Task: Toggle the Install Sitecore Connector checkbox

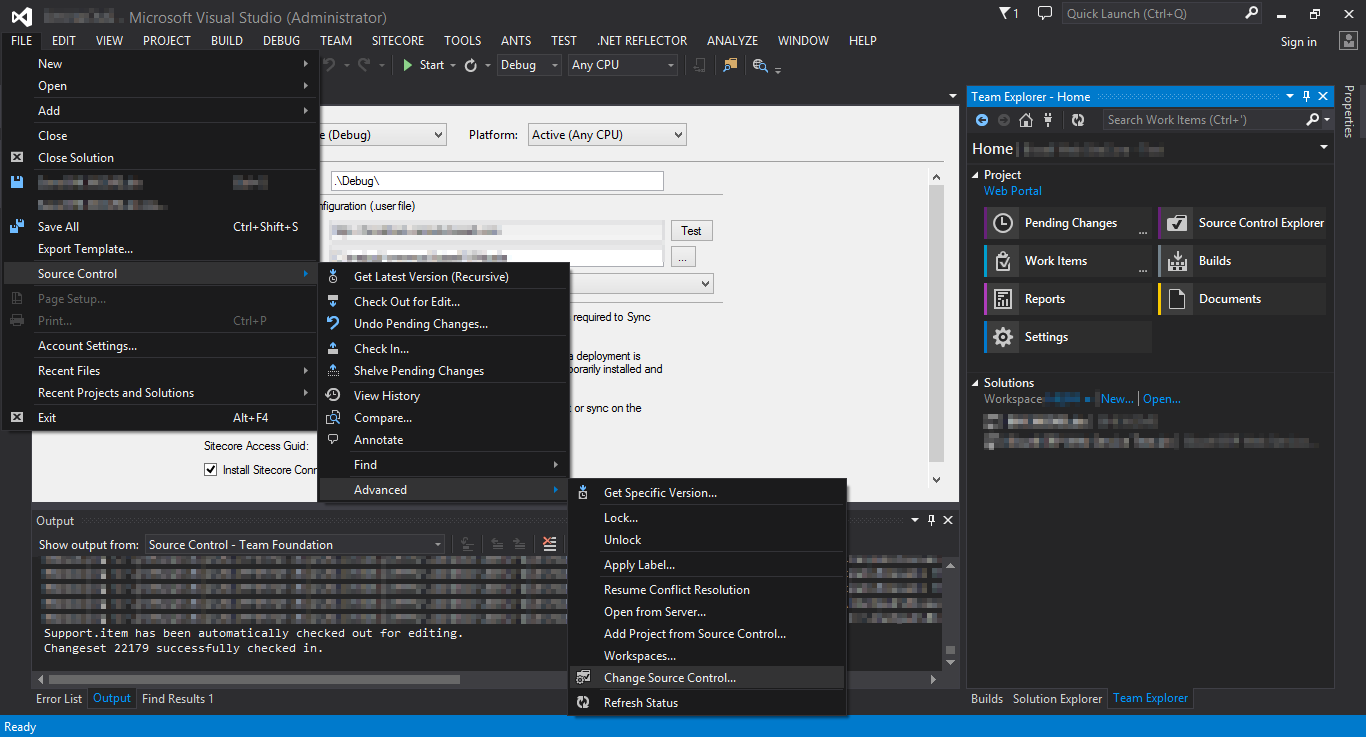Action: [x=211, y=470]
